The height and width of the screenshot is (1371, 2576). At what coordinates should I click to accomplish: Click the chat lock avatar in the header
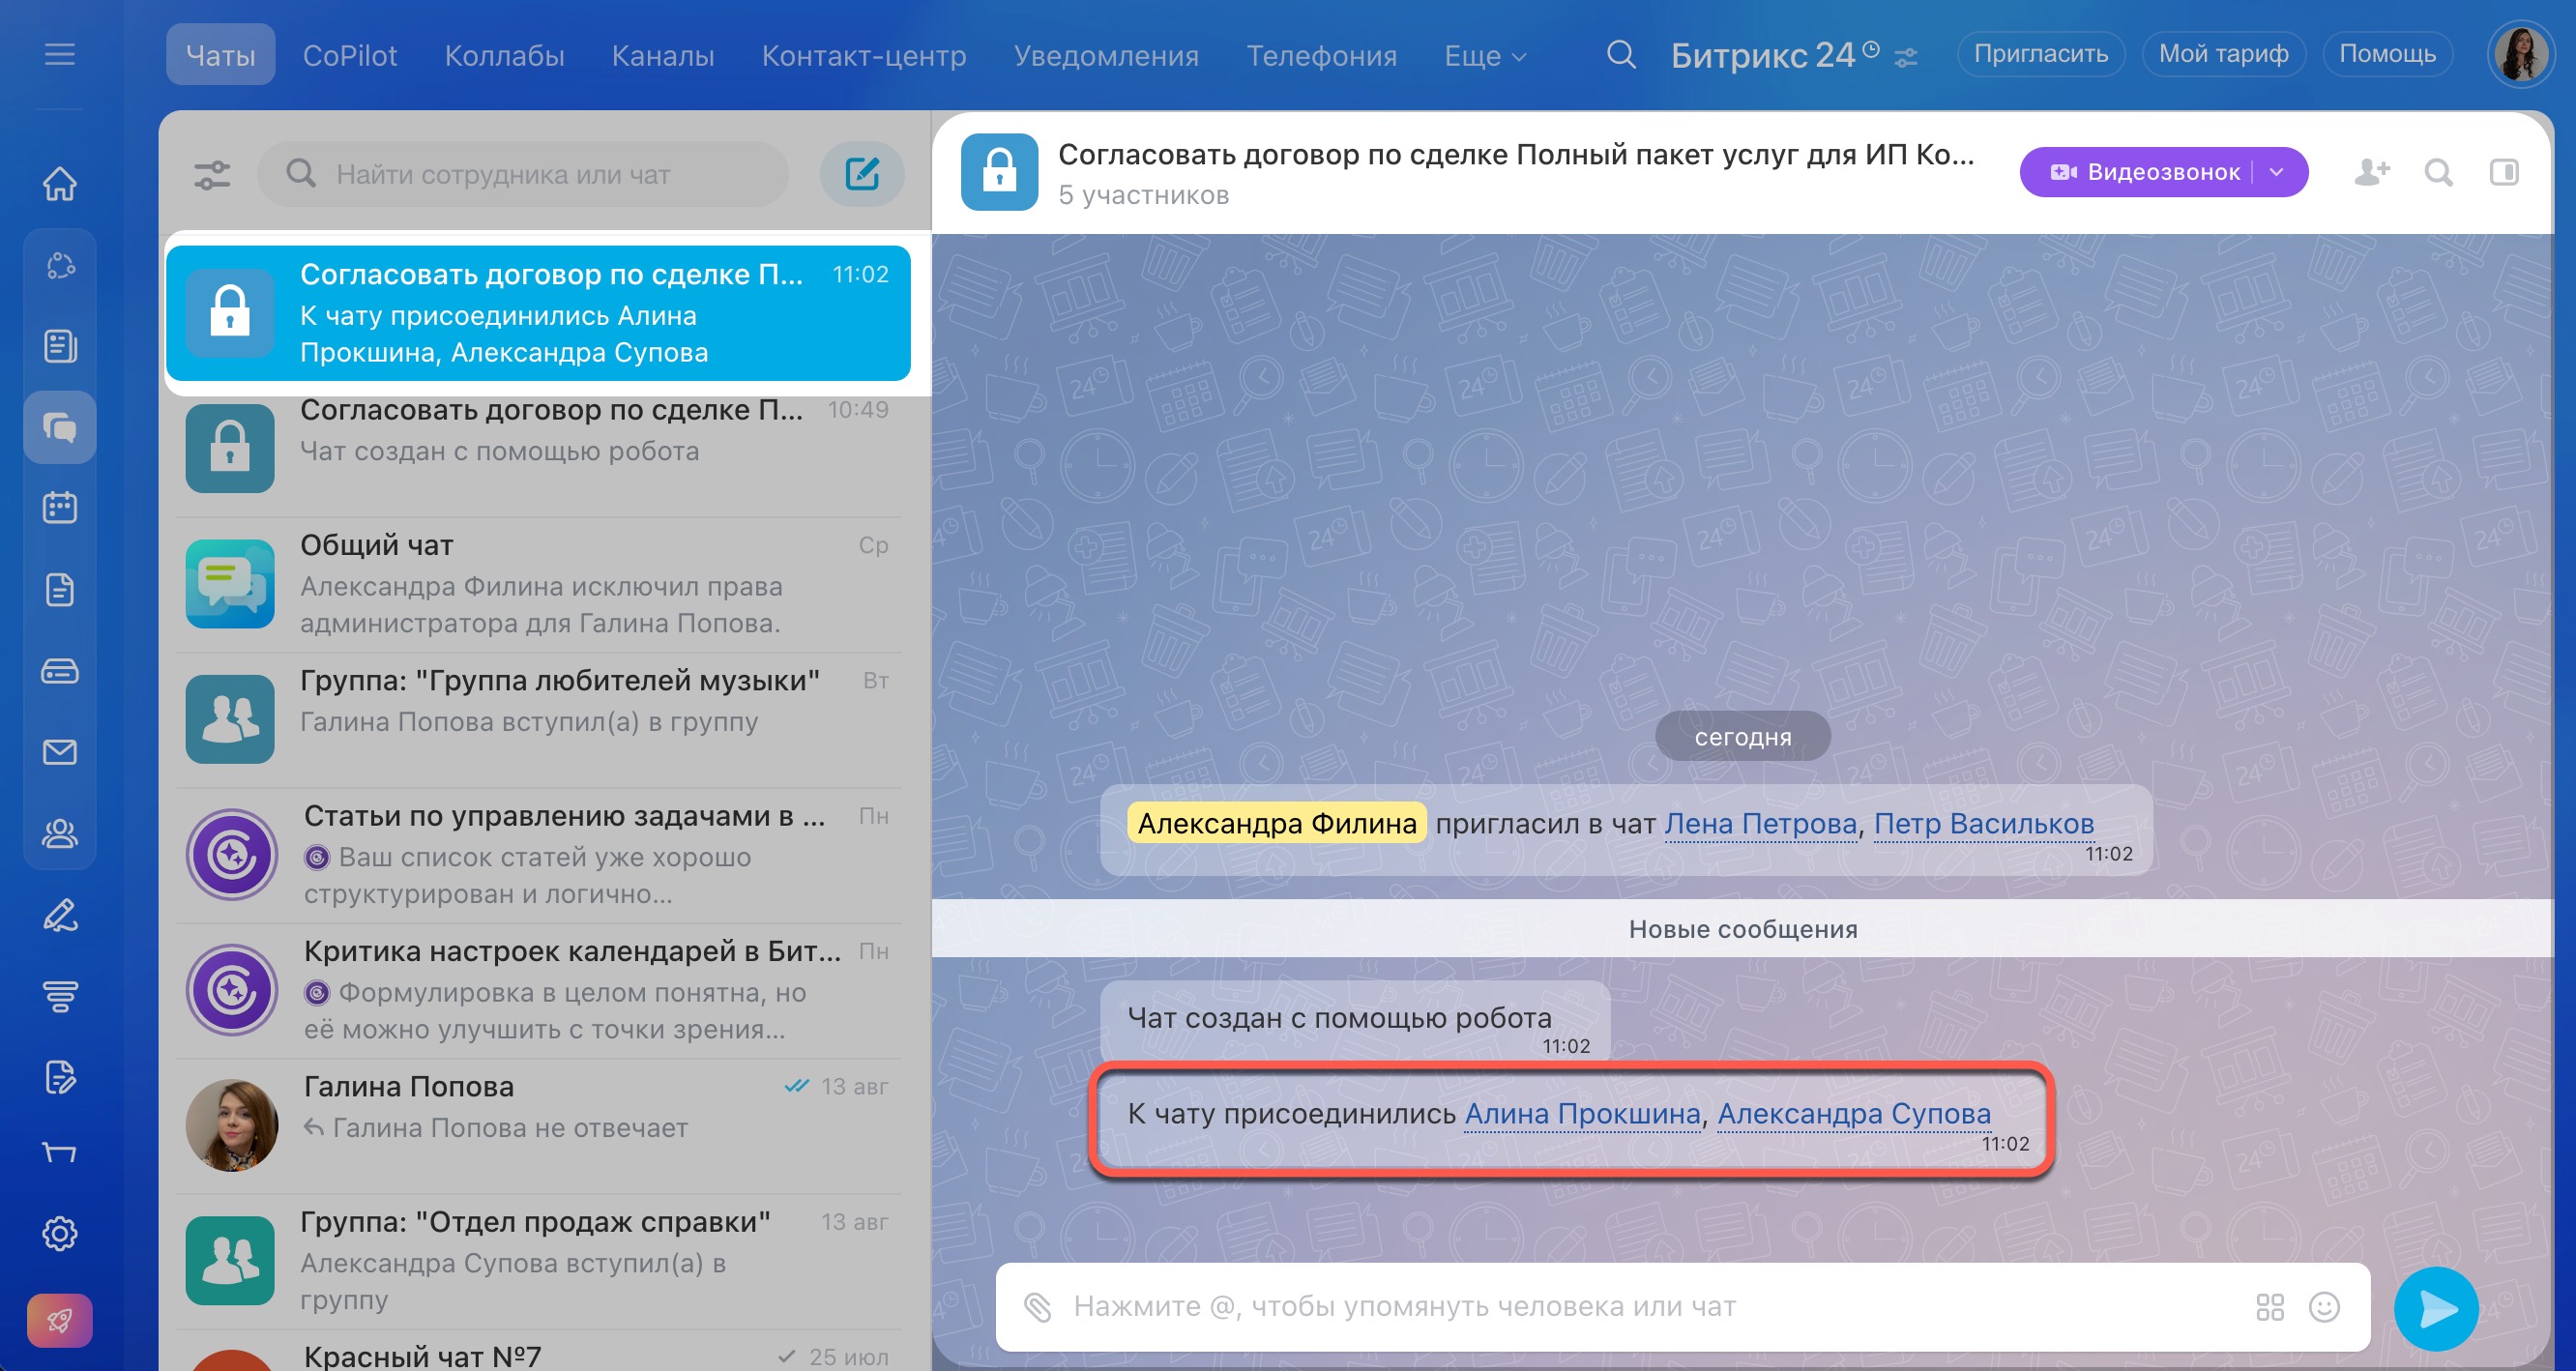coord(999,172)
